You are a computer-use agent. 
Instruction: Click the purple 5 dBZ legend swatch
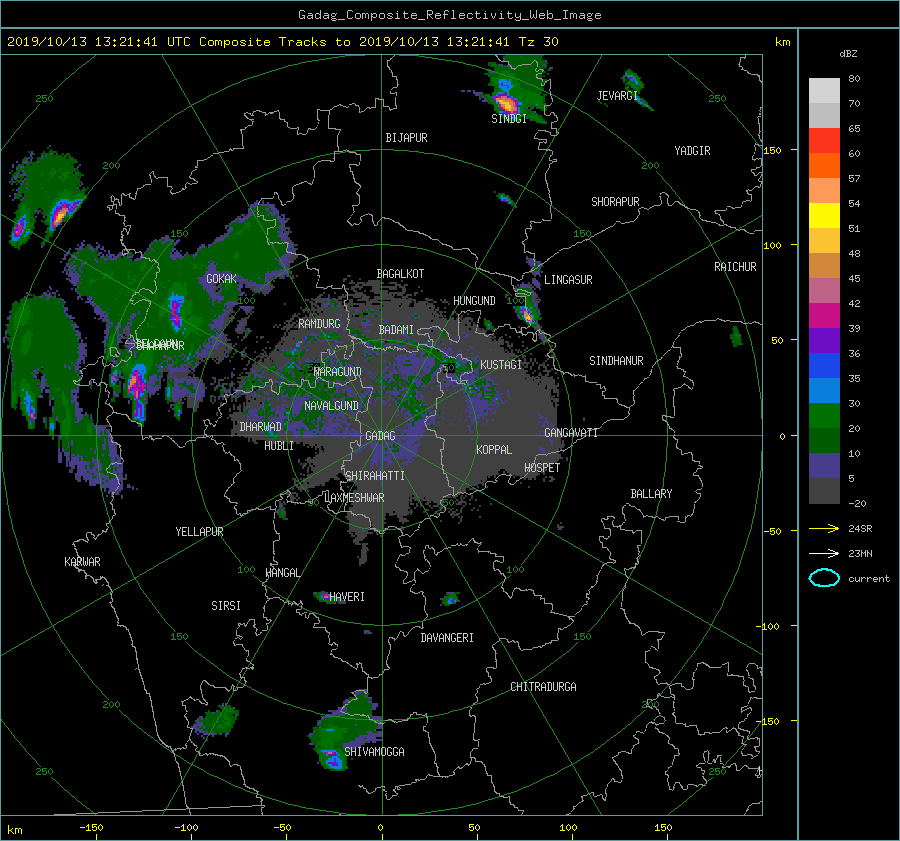pos(824,465)
